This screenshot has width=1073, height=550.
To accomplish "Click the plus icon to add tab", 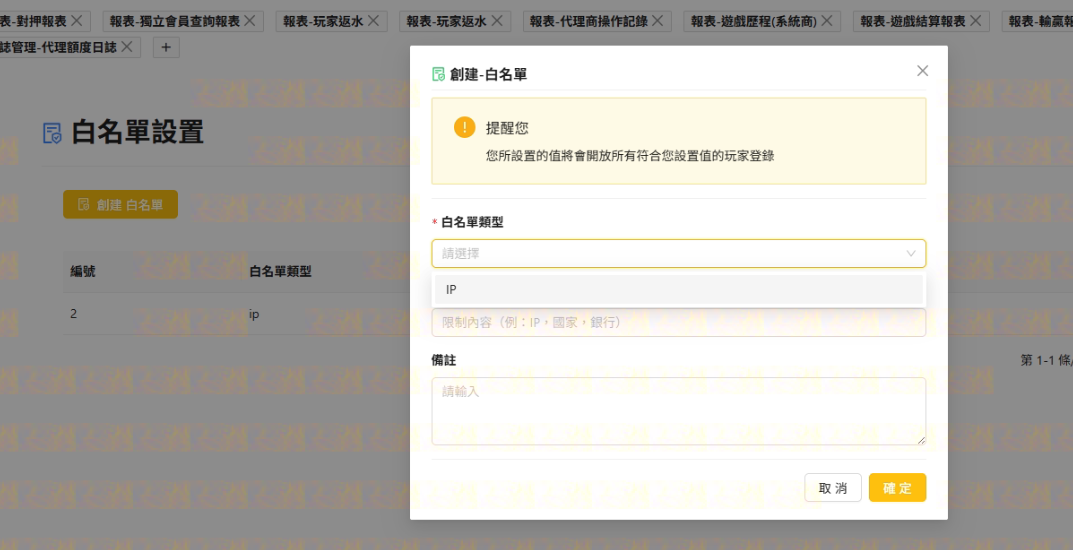I will point(166,47).
